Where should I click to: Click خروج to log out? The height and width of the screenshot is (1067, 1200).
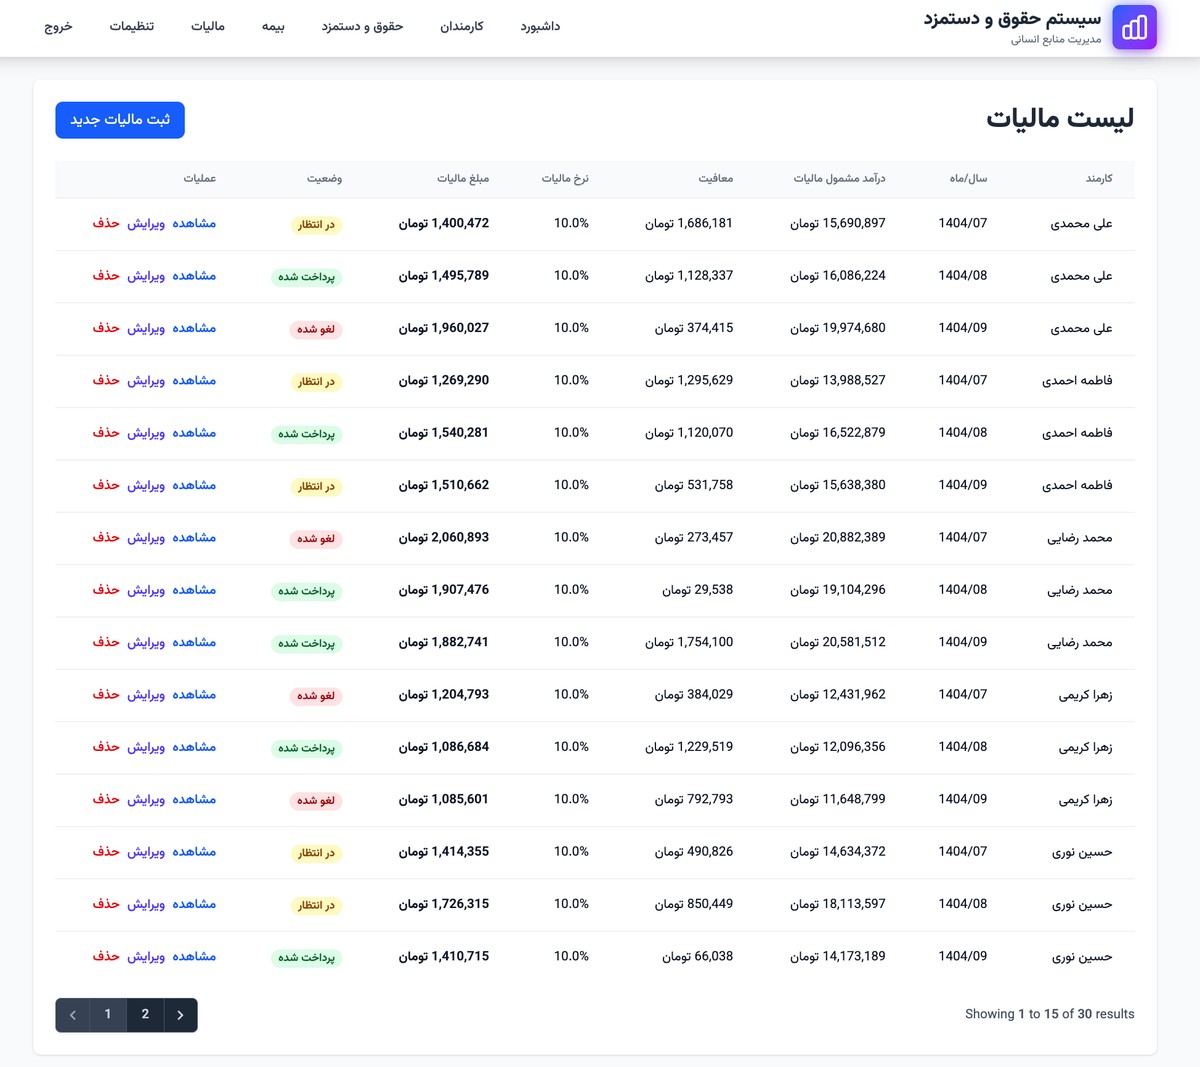(59, 27)
